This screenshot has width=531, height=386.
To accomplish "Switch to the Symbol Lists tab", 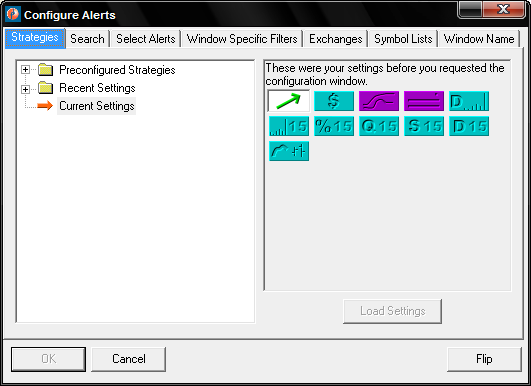I will click(403, 39).
